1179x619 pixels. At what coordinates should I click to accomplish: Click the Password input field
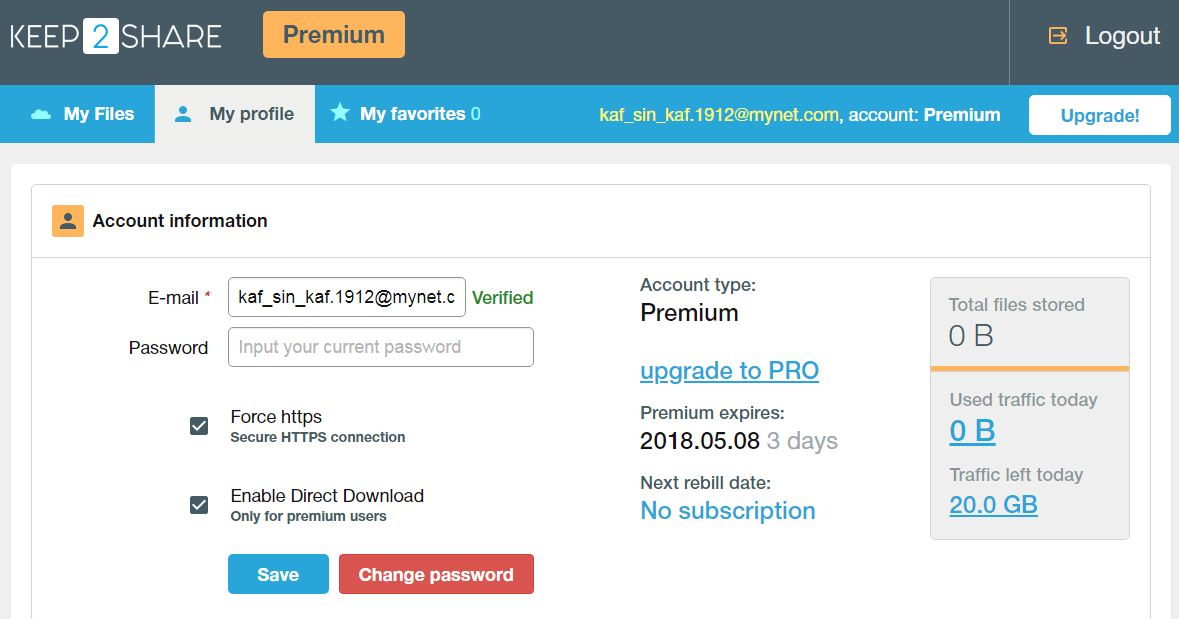pyautogui.click(x=380, y=347)
